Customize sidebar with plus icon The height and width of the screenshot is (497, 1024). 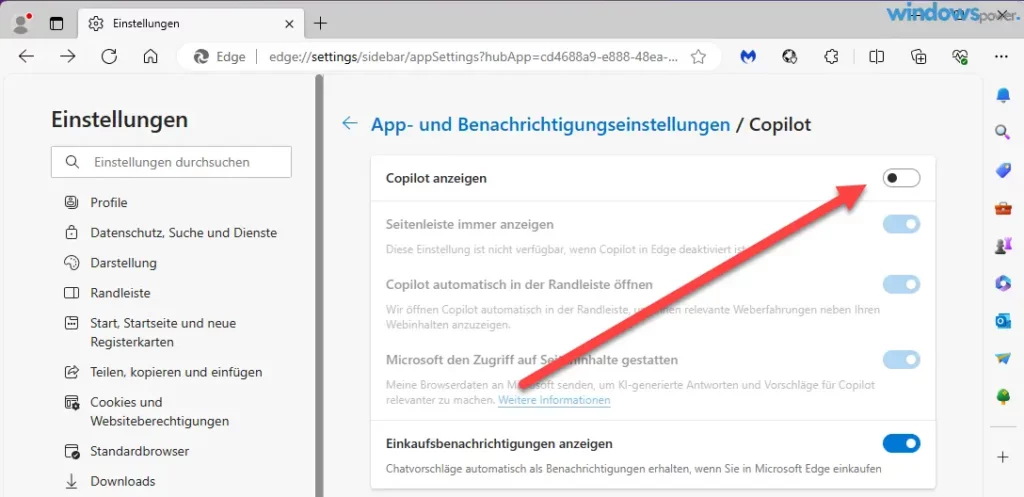pos(1003,457)
